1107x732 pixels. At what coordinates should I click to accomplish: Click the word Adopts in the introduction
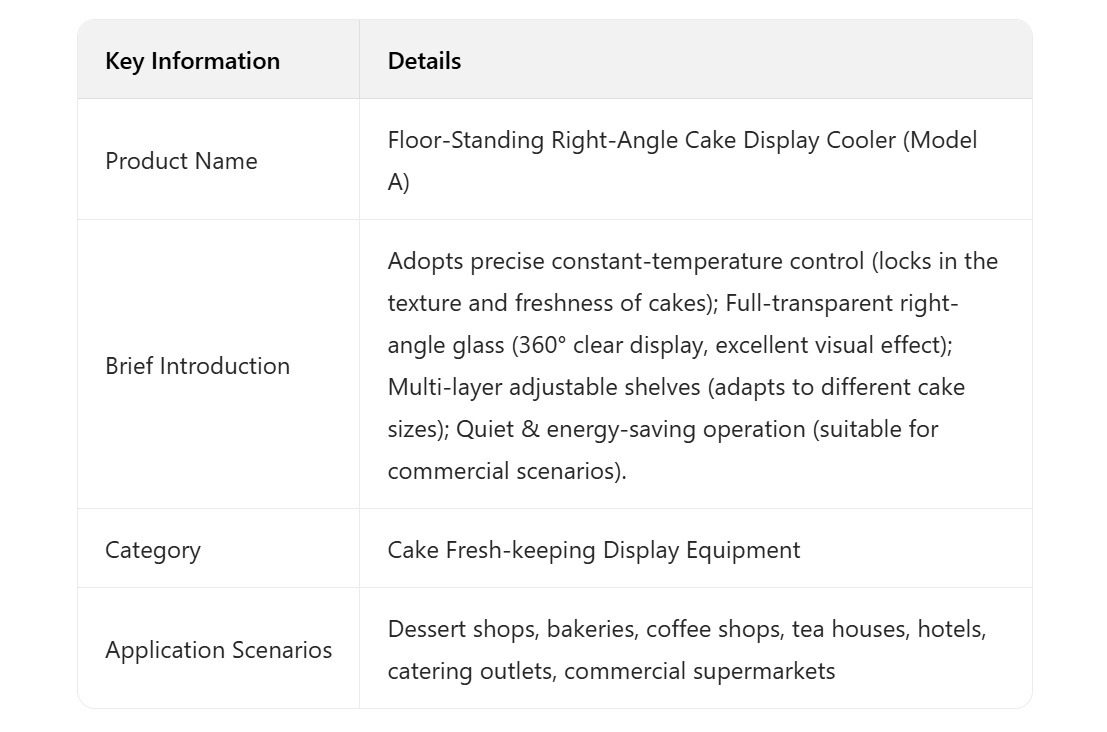425,262
